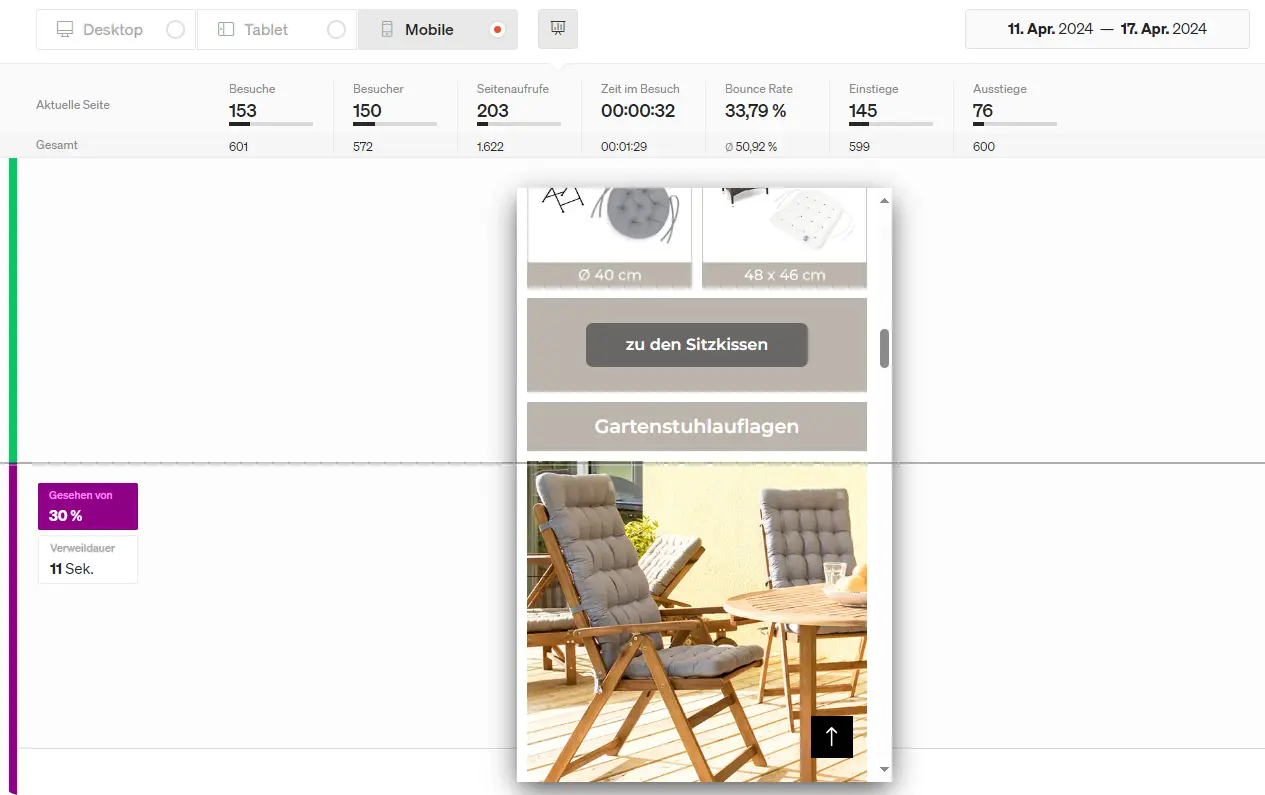The height and width of the screenshot is (795, 1265).
Task: Click the preview scrollbar up arrow
Action: (884, 201)
